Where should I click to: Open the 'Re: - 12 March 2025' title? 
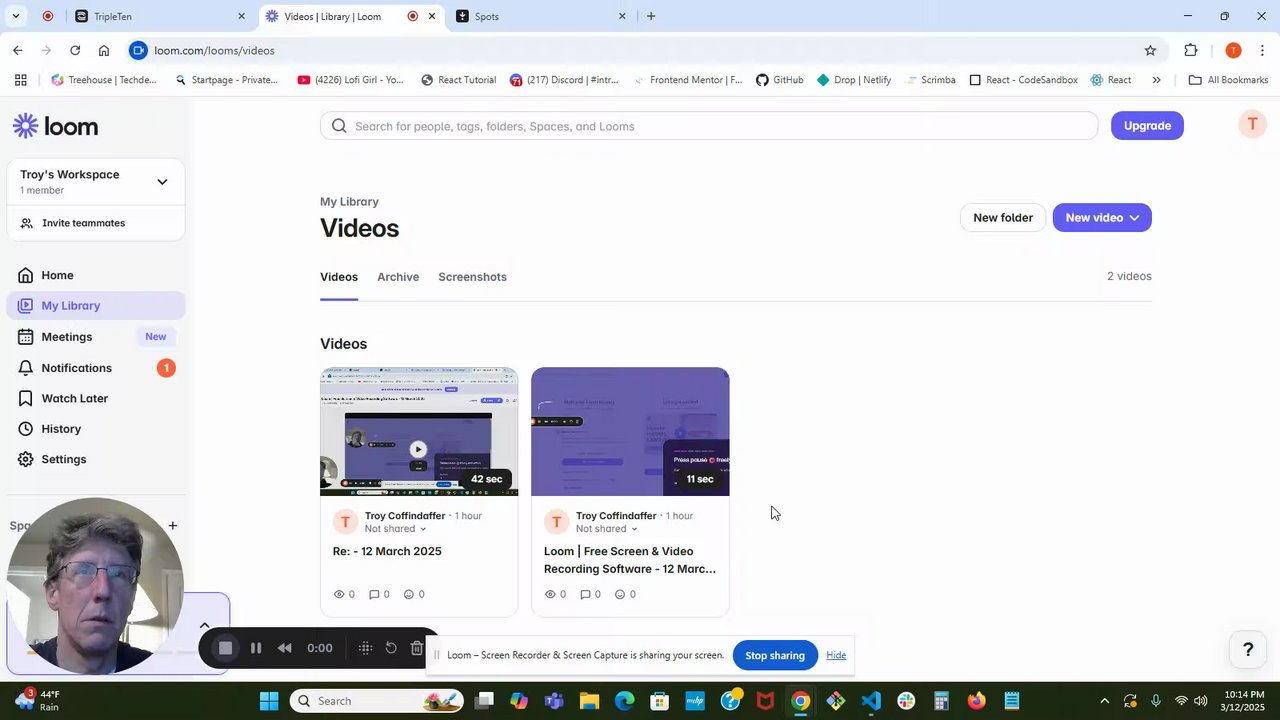387,551
